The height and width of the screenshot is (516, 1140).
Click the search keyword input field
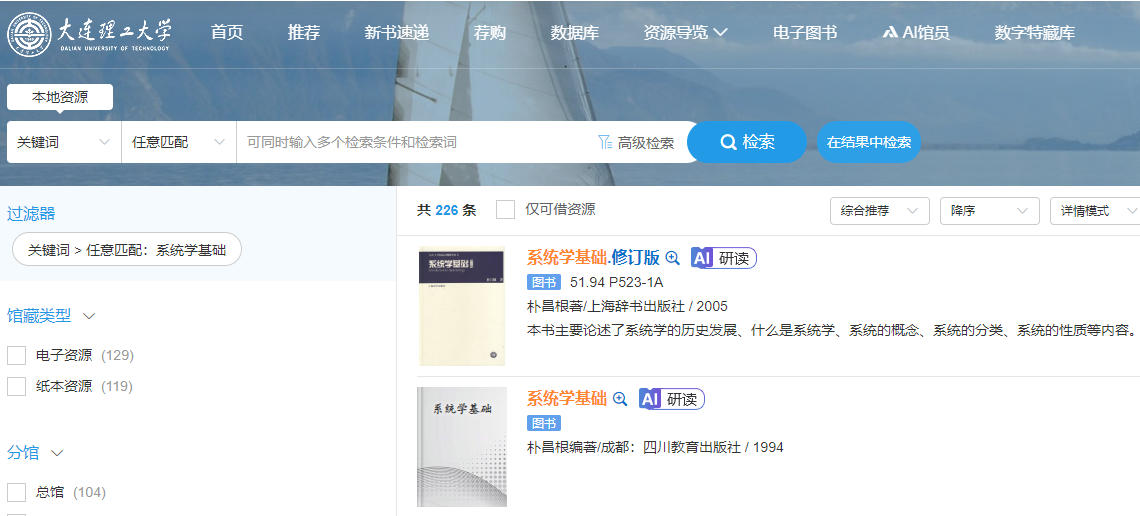click(x=415, y=142)
